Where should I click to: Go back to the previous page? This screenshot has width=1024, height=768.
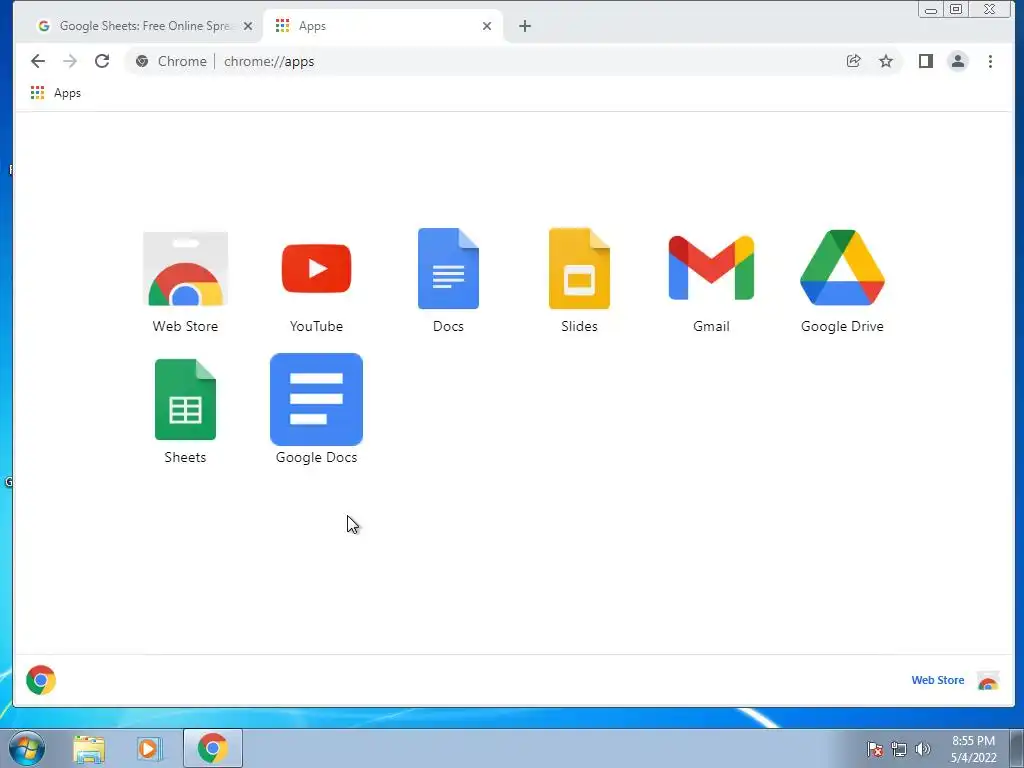click(38, 61)
